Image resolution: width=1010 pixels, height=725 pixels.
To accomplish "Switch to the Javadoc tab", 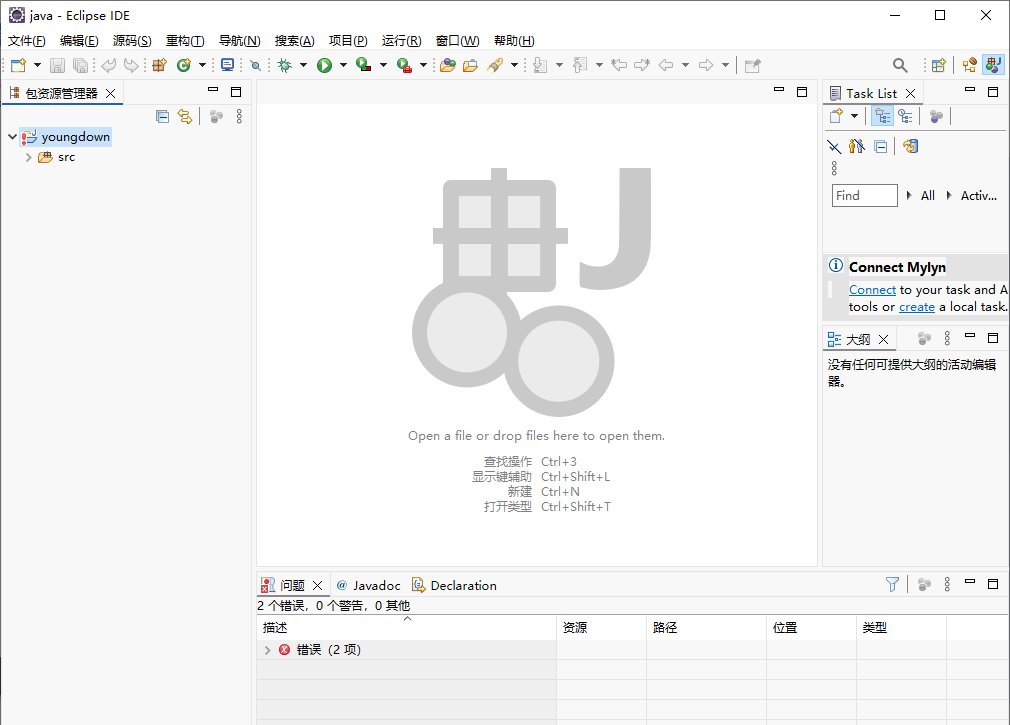I will pos(369,585).
